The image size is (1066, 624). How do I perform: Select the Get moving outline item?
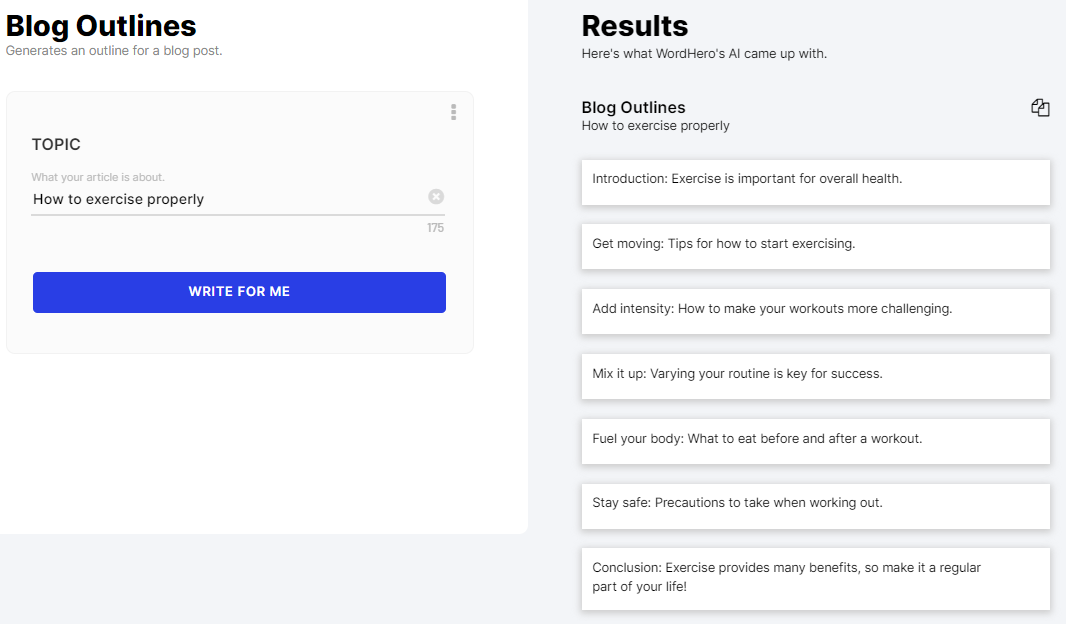pos(815,246)
